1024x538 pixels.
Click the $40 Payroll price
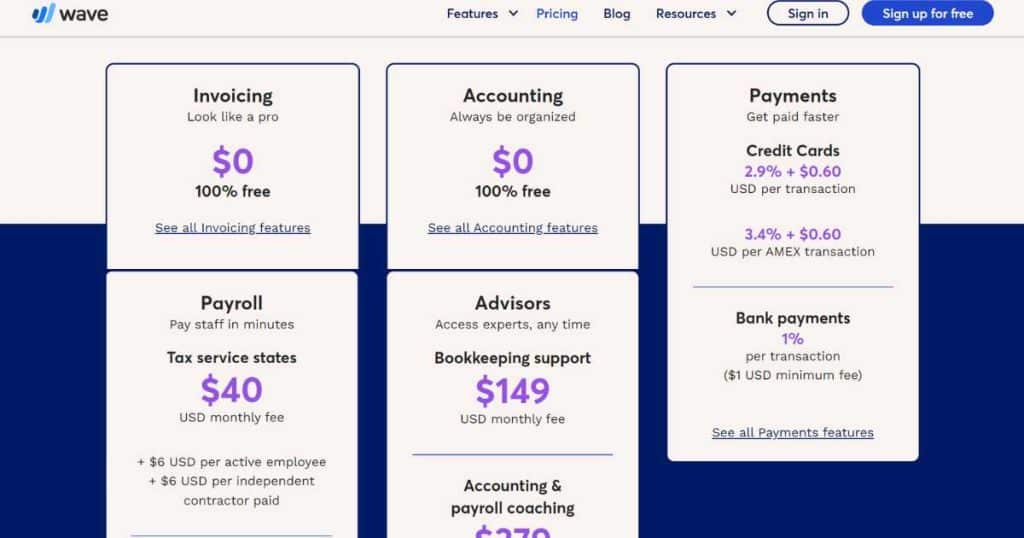[x=232, y=390]
